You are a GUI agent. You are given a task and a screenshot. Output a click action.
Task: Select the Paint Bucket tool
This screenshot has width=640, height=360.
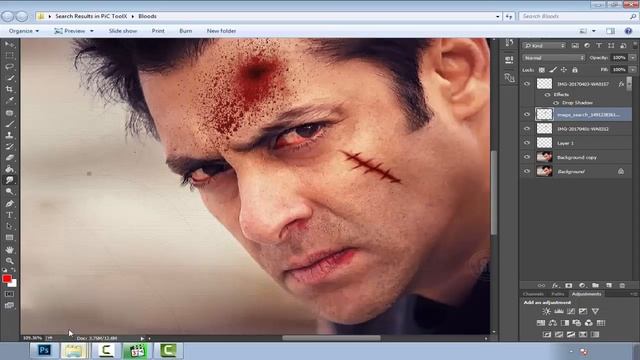pos(9,169)
